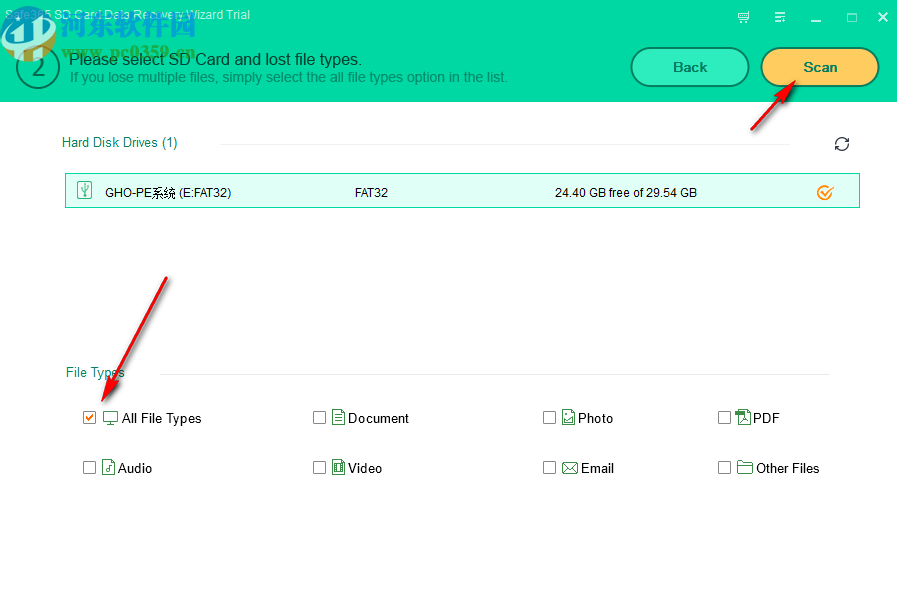Click the PDF file type icon

pyautogui.click(x=744, y=418)
